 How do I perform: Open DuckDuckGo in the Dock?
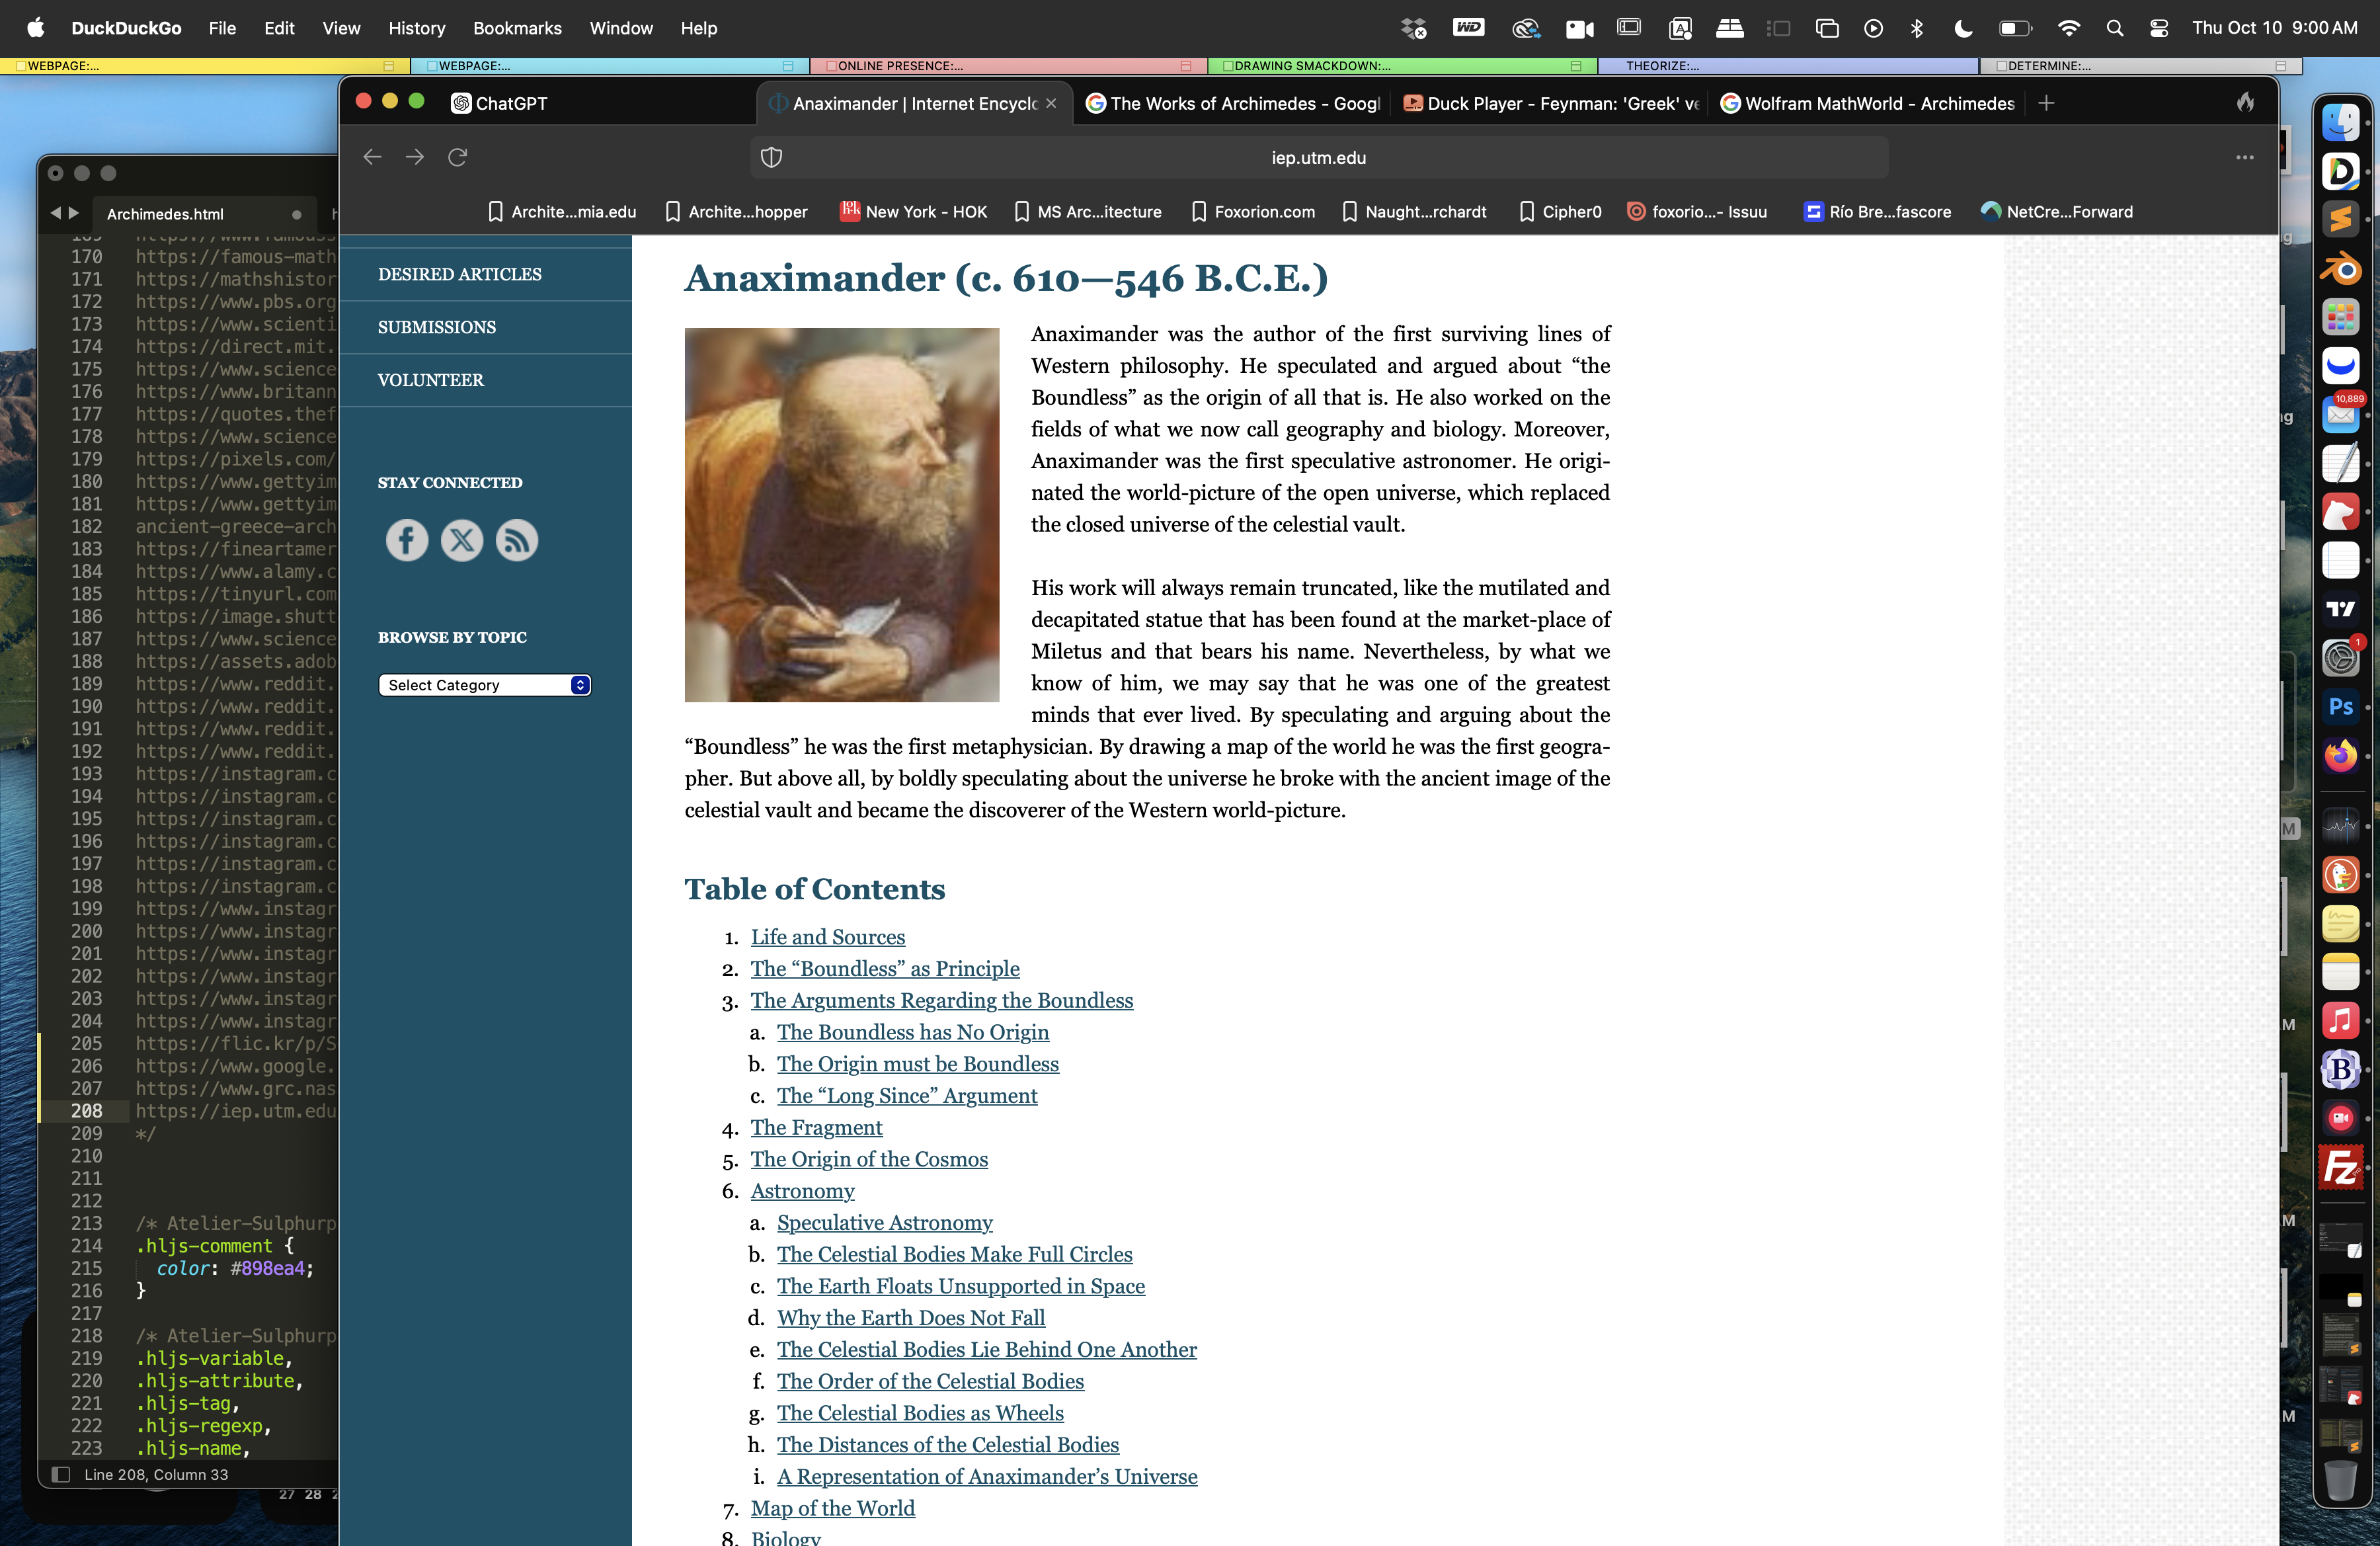tap(2340, 875)
